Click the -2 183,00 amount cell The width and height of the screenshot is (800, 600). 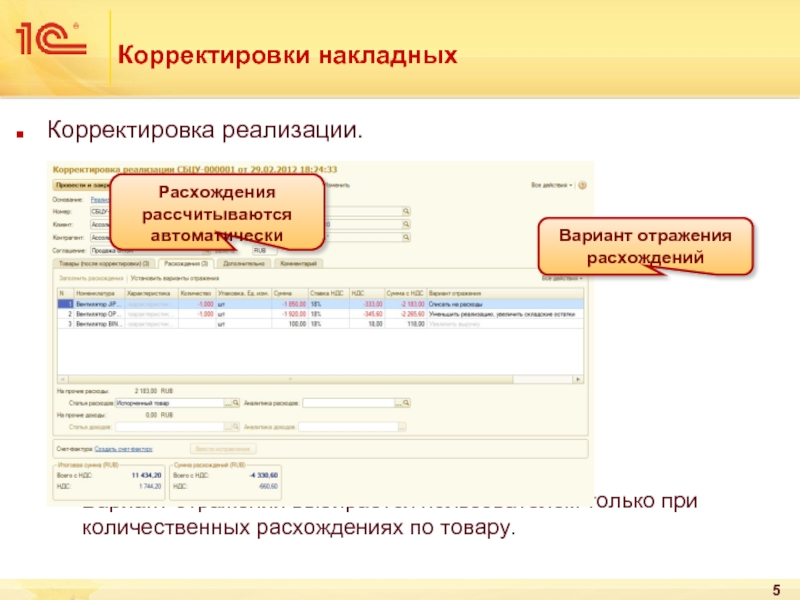(405, 304)
